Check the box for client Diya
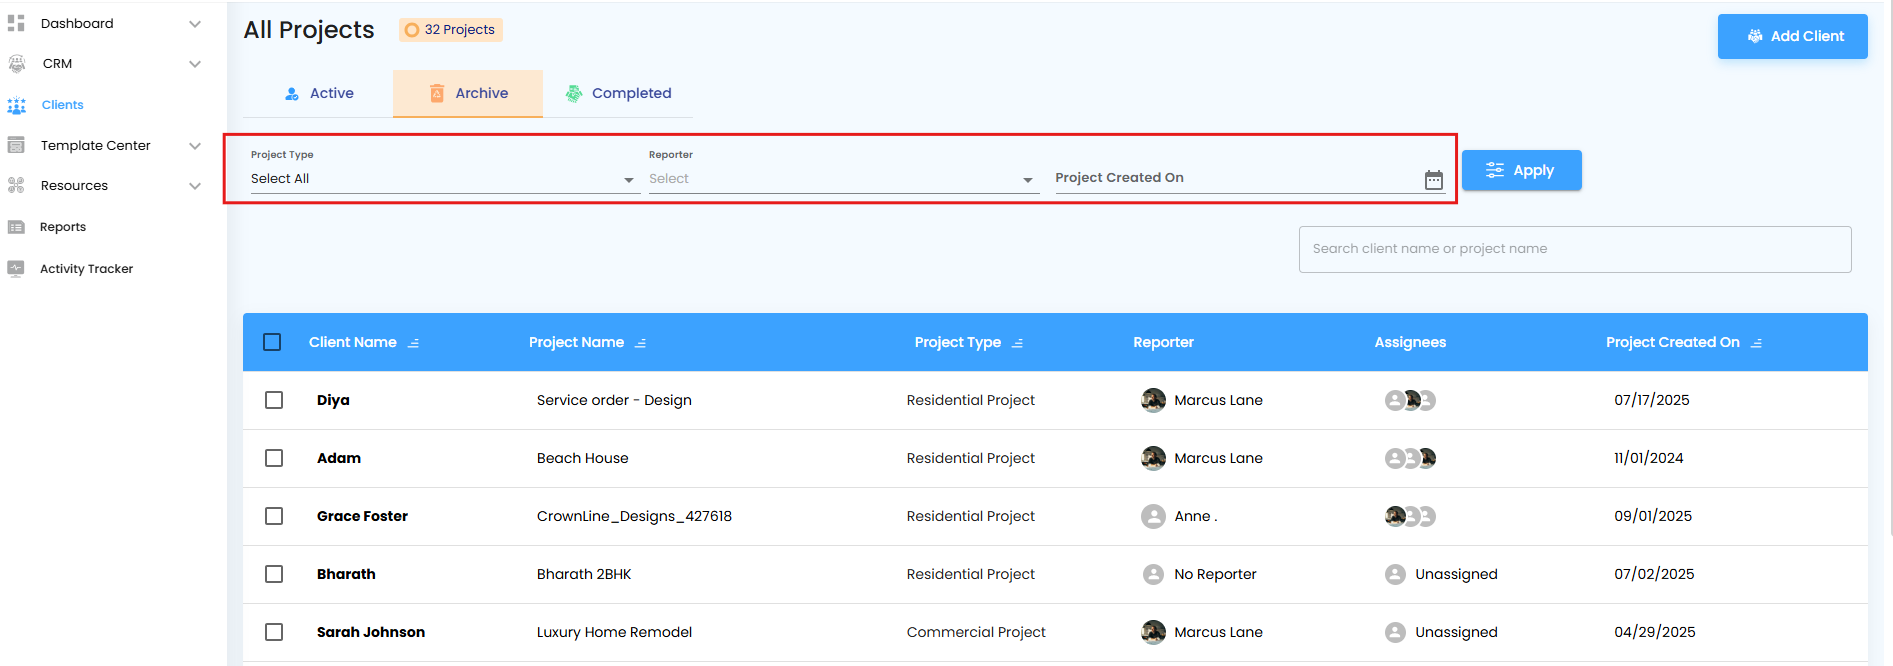 [x=274, y=400]
